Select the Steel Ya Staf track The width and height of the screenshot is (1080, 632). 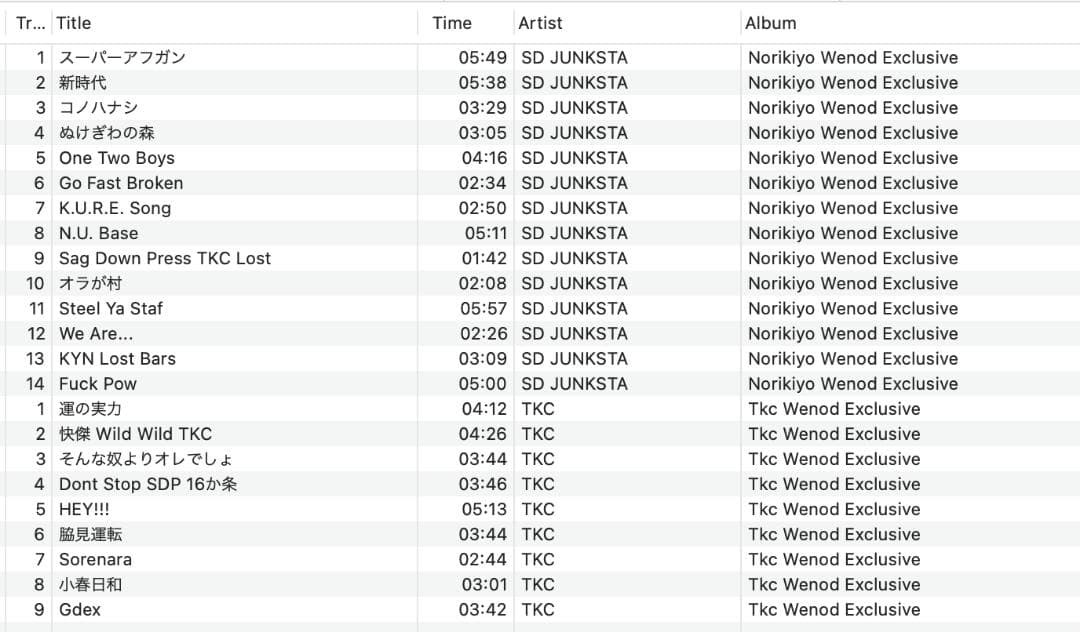coord(111,308)
